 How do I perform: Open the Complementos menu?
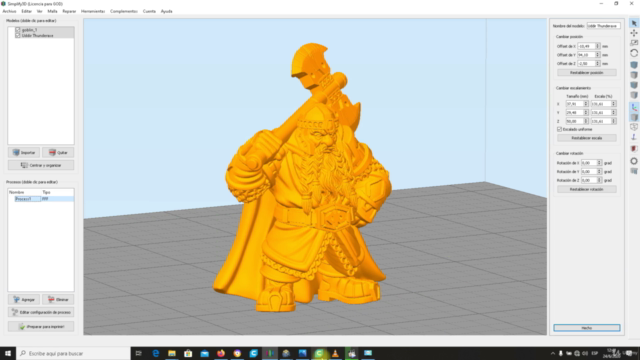[x=124, y=11]
